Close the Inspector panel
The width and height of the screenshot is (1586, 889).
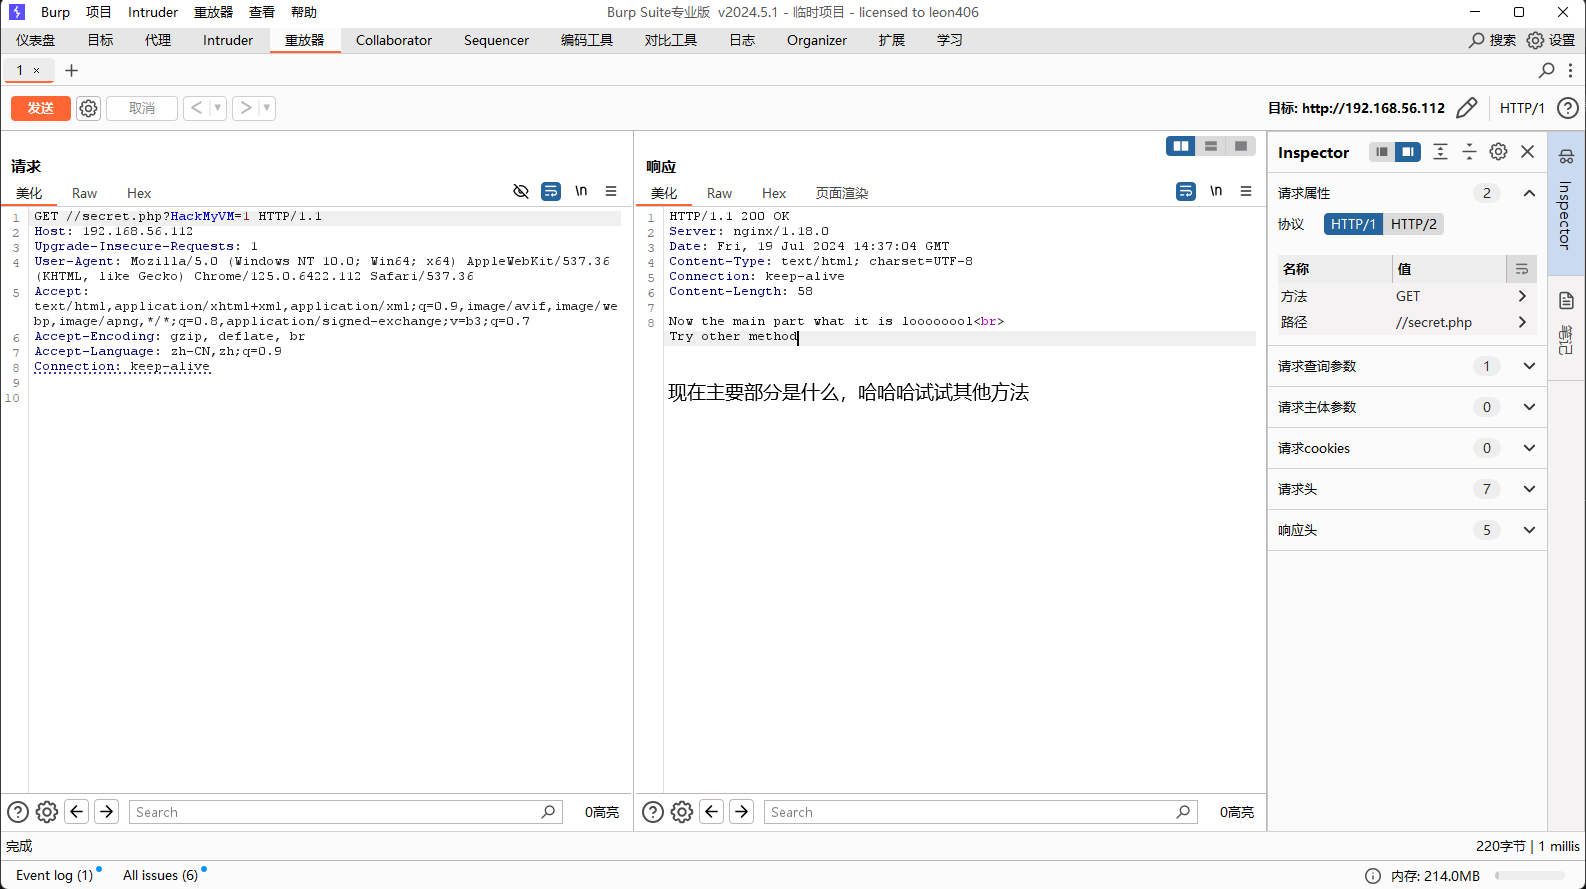point(1527,152)
